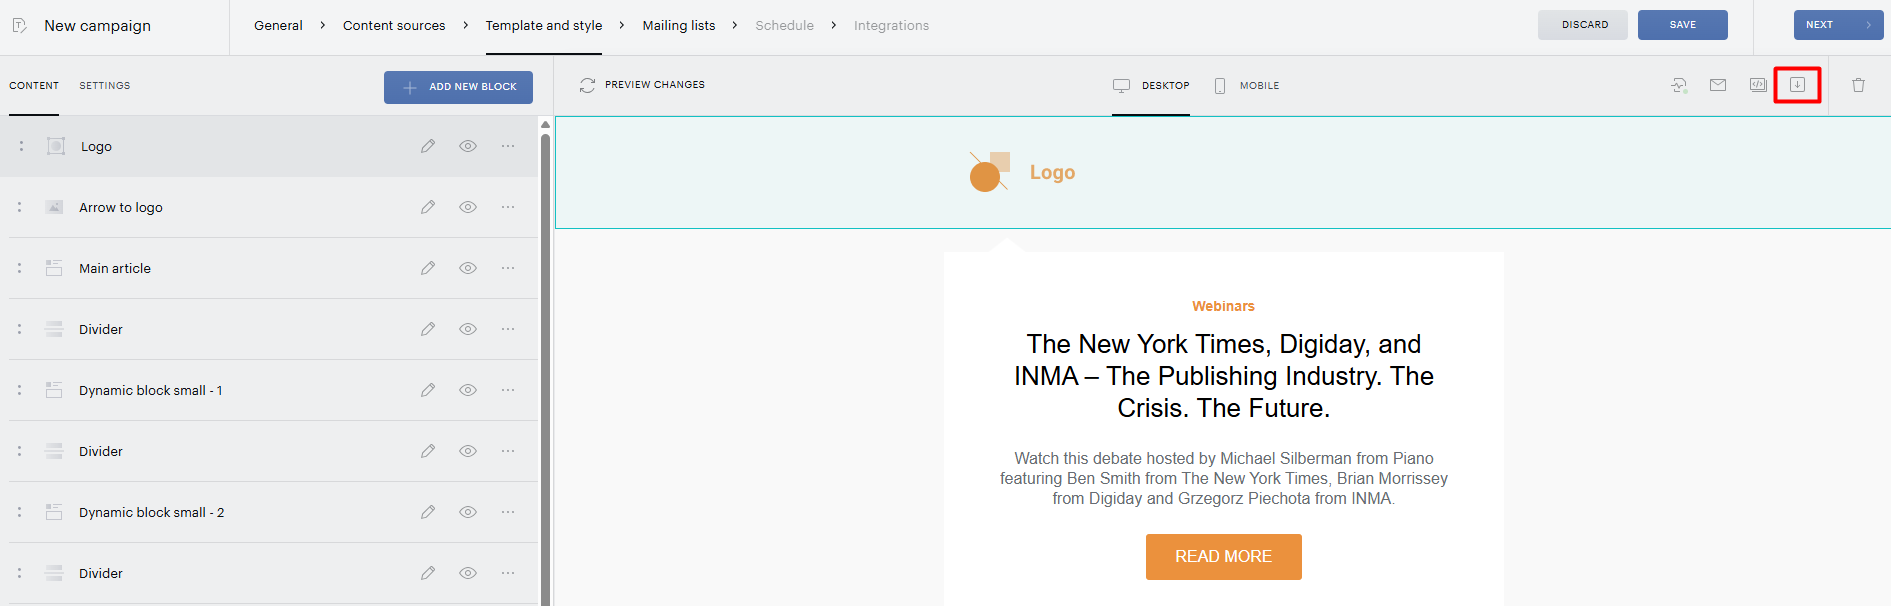
Task: Click the drag handle of the Logo block
Action: pos(20,146)
